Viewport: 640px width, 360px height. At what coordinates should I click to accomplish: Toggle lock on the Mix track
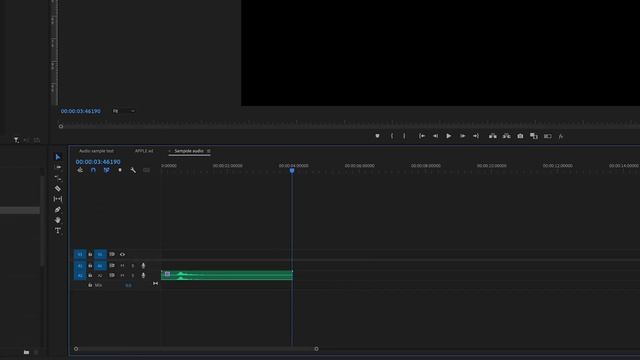click(90, 285)
